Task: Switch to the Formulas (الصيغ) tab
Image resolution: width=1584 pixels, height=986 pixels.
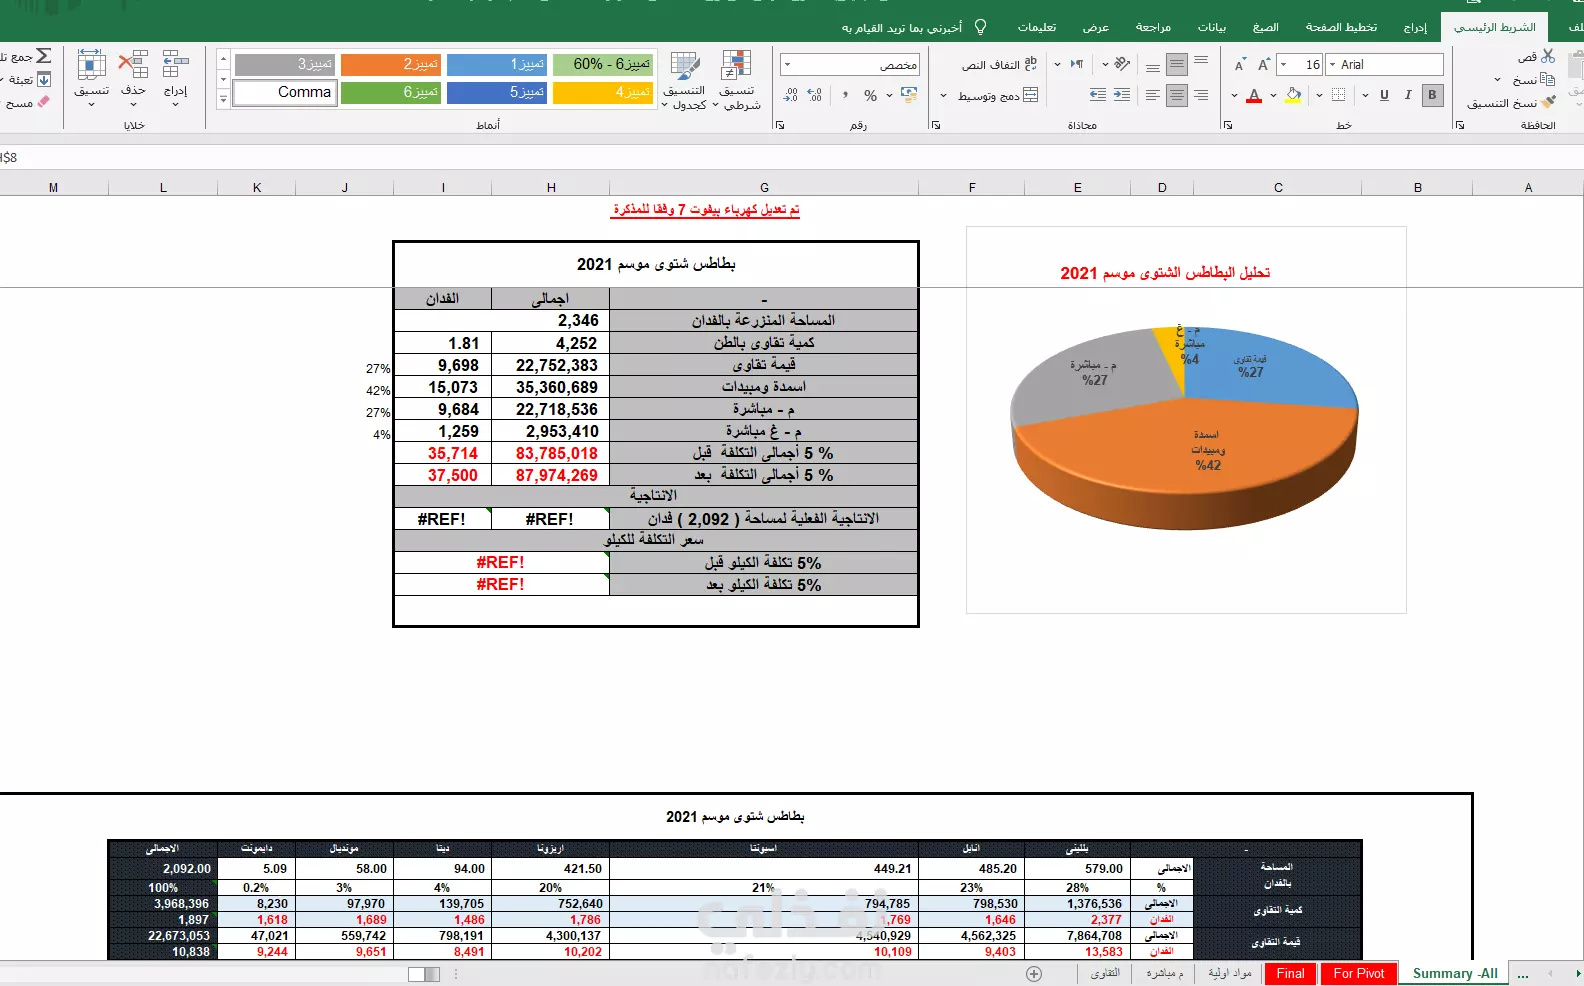Action: (x=1265, y=27)
